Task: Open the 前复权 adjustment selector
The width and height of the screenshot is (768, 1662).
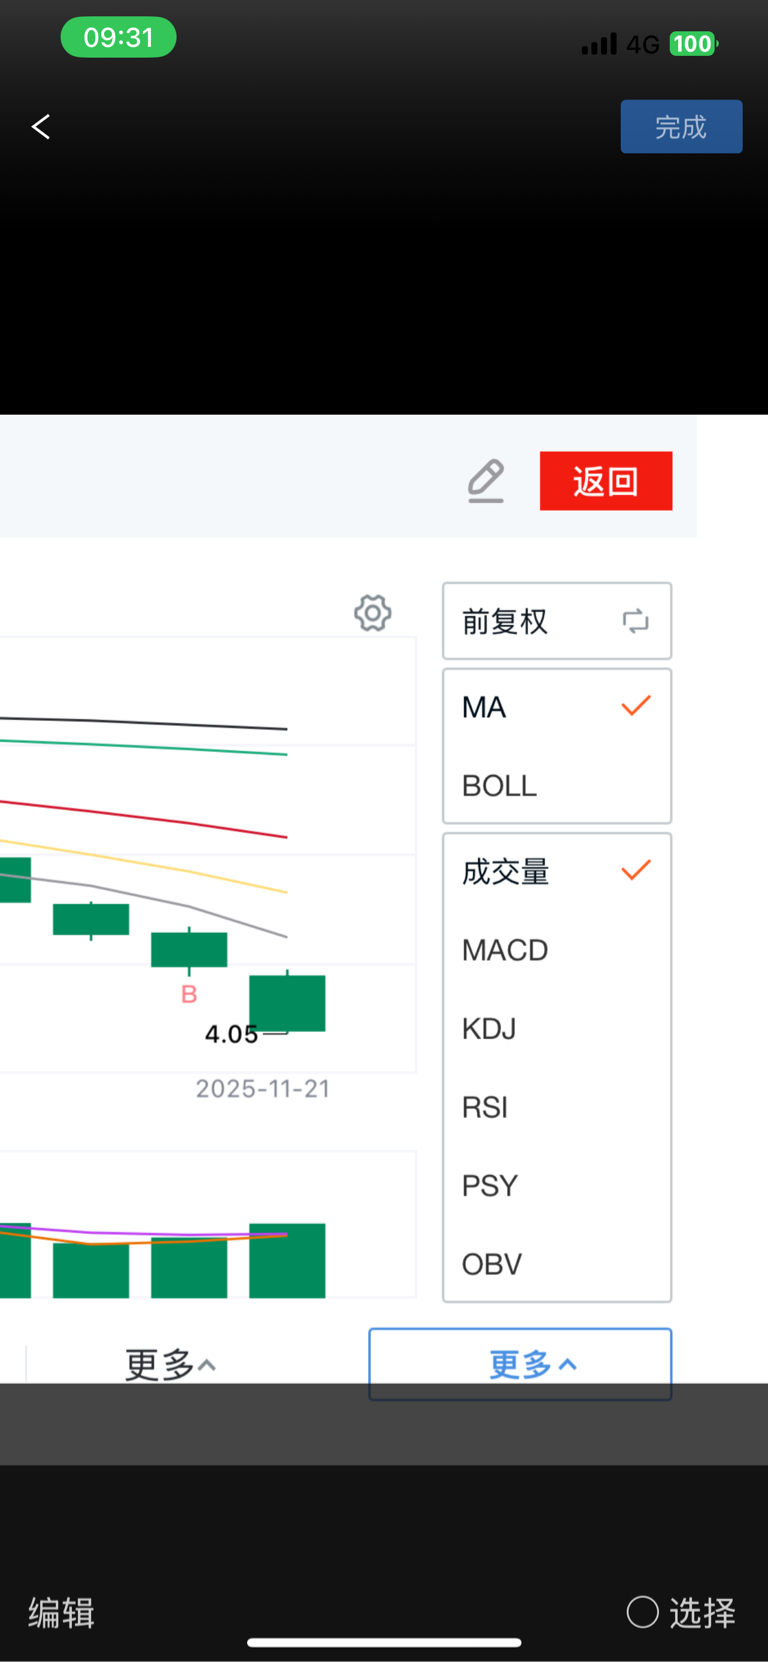Action: pos(506,621)
